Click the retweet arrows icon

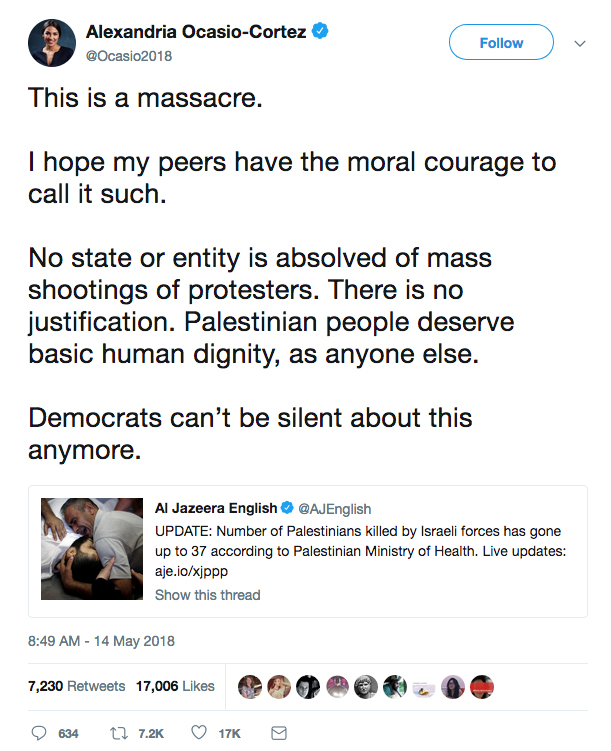tap(116, 733)
